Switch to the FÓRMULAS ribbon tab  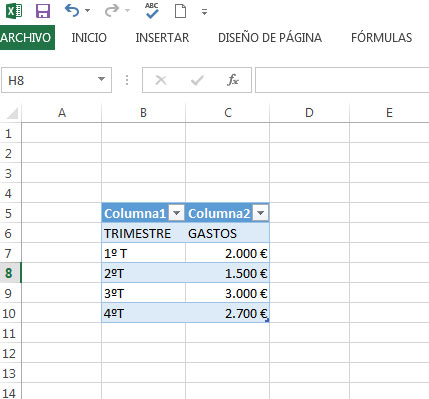pos(381,38)
